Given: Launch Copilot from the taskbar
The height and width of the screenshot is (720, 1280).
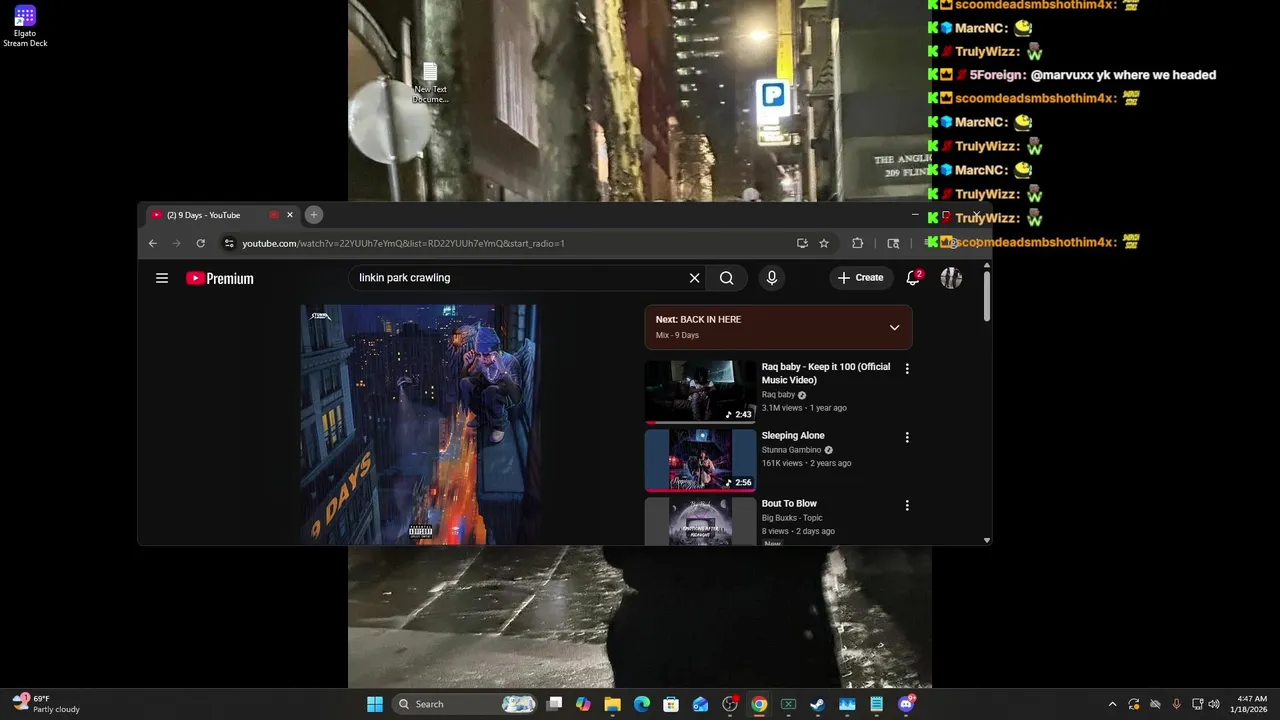Looking at the screenshot, I should (x=583, y=704).
